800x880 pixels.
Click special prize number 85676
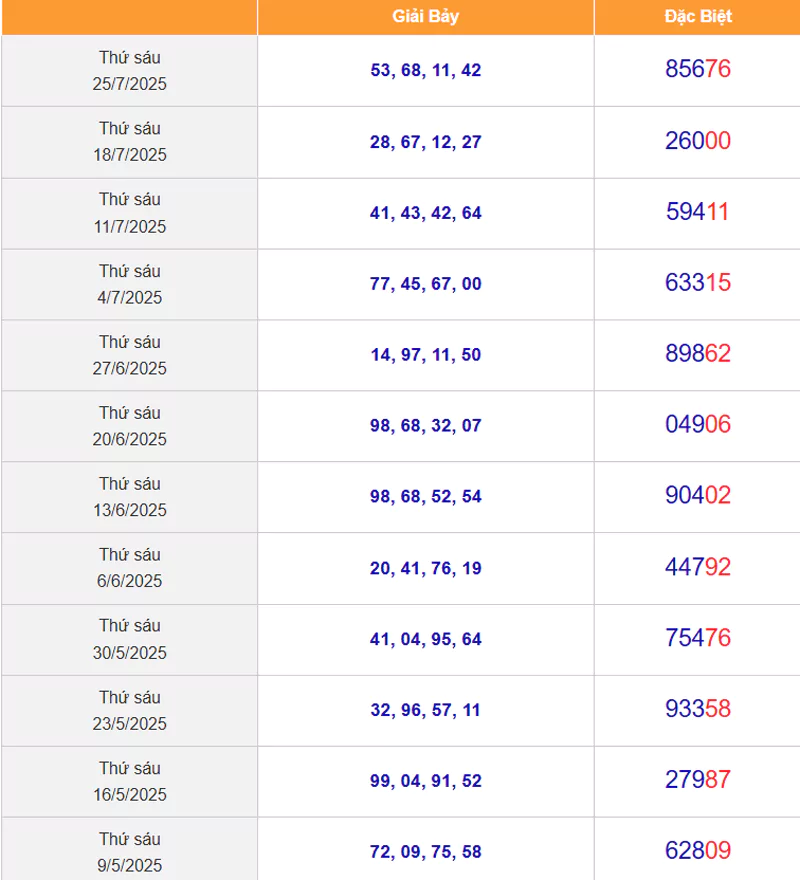coord(698,68)
